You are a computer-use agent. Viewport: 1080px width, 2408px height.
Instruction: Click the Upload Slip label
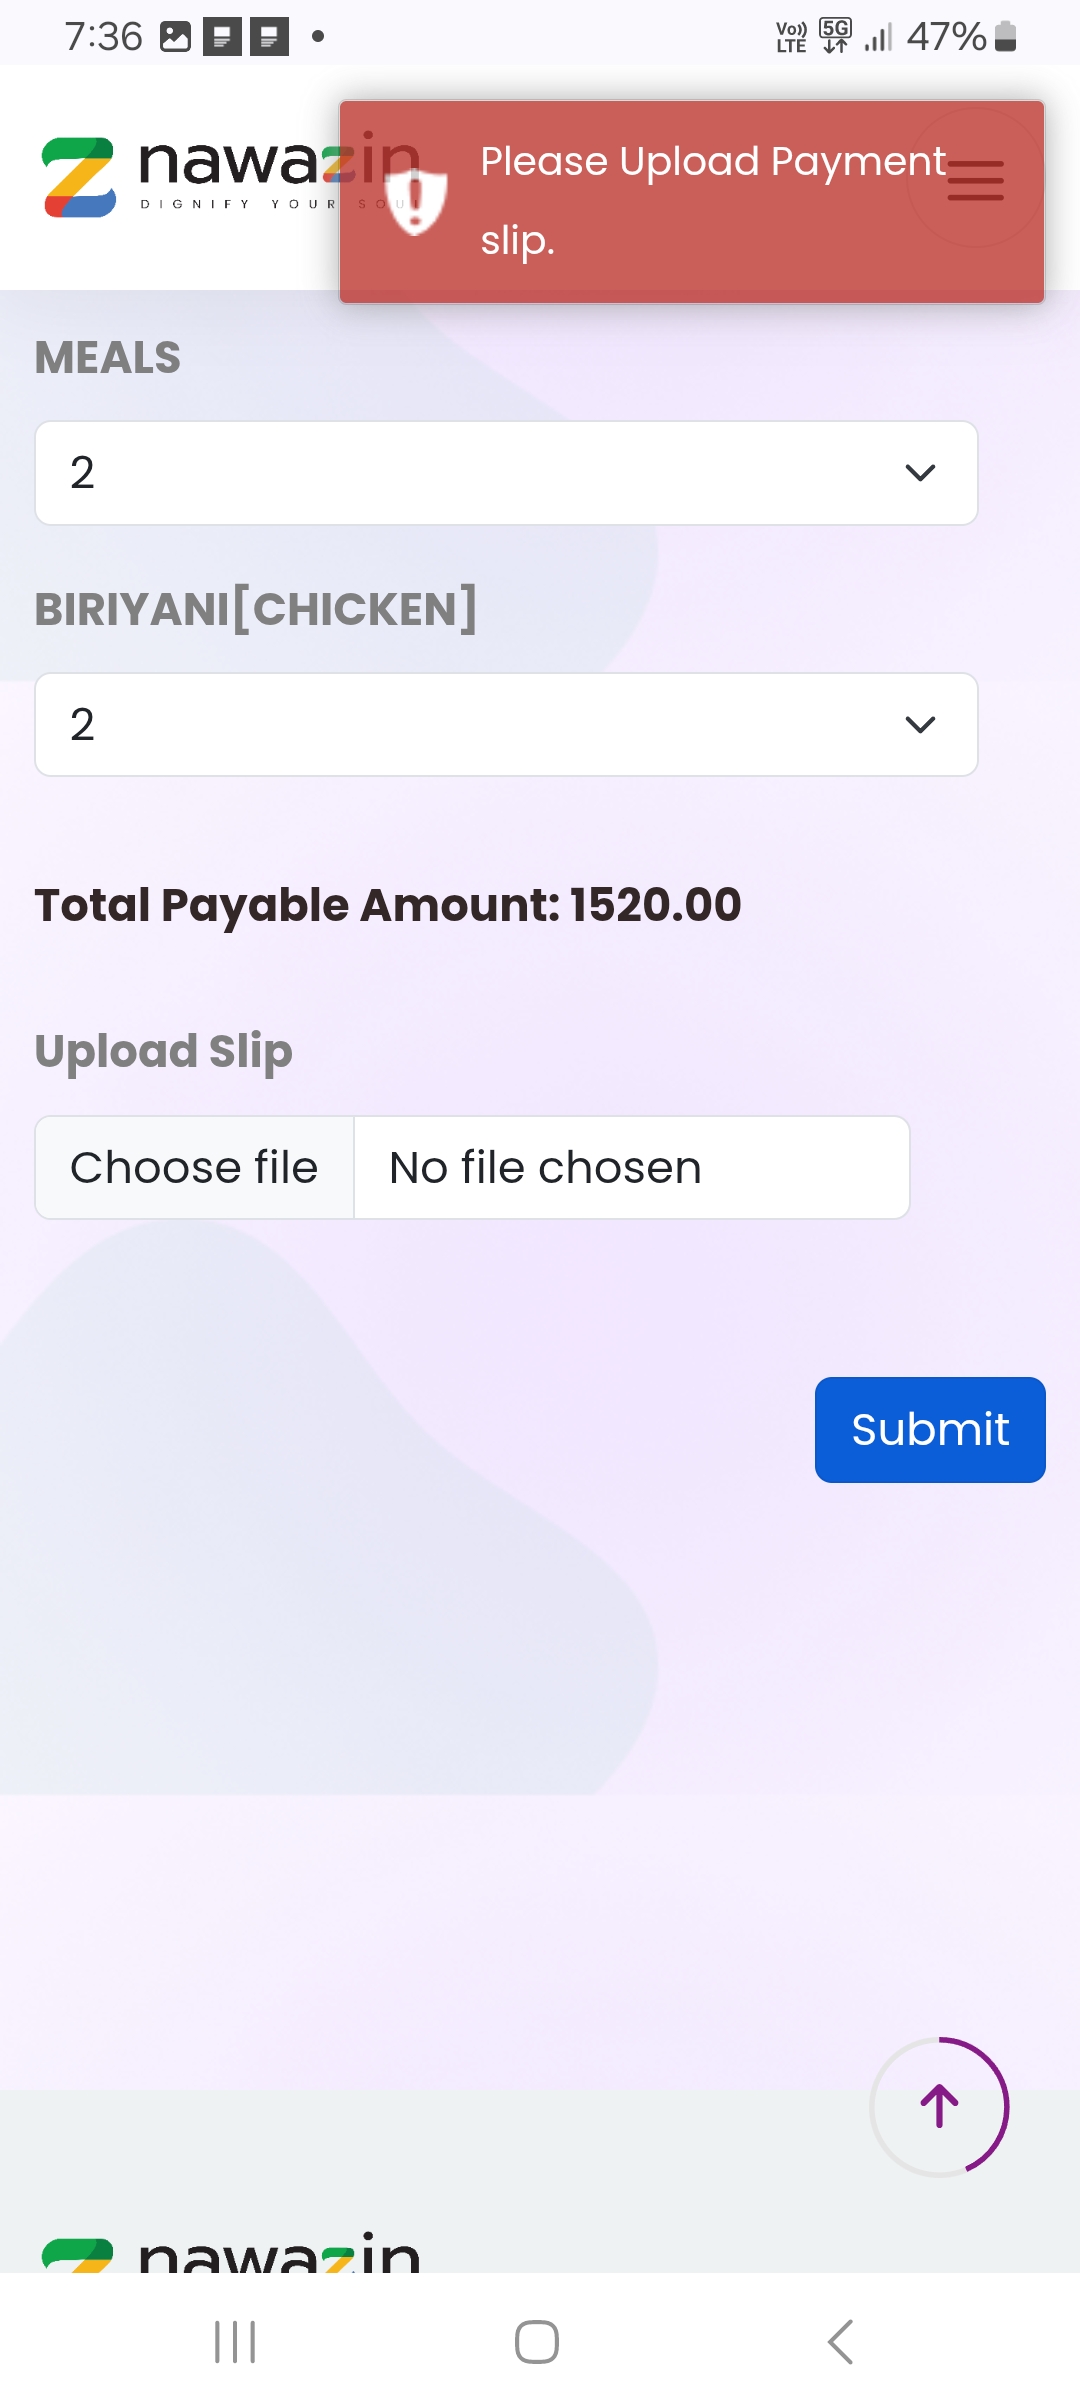(x=164, y=1051)
